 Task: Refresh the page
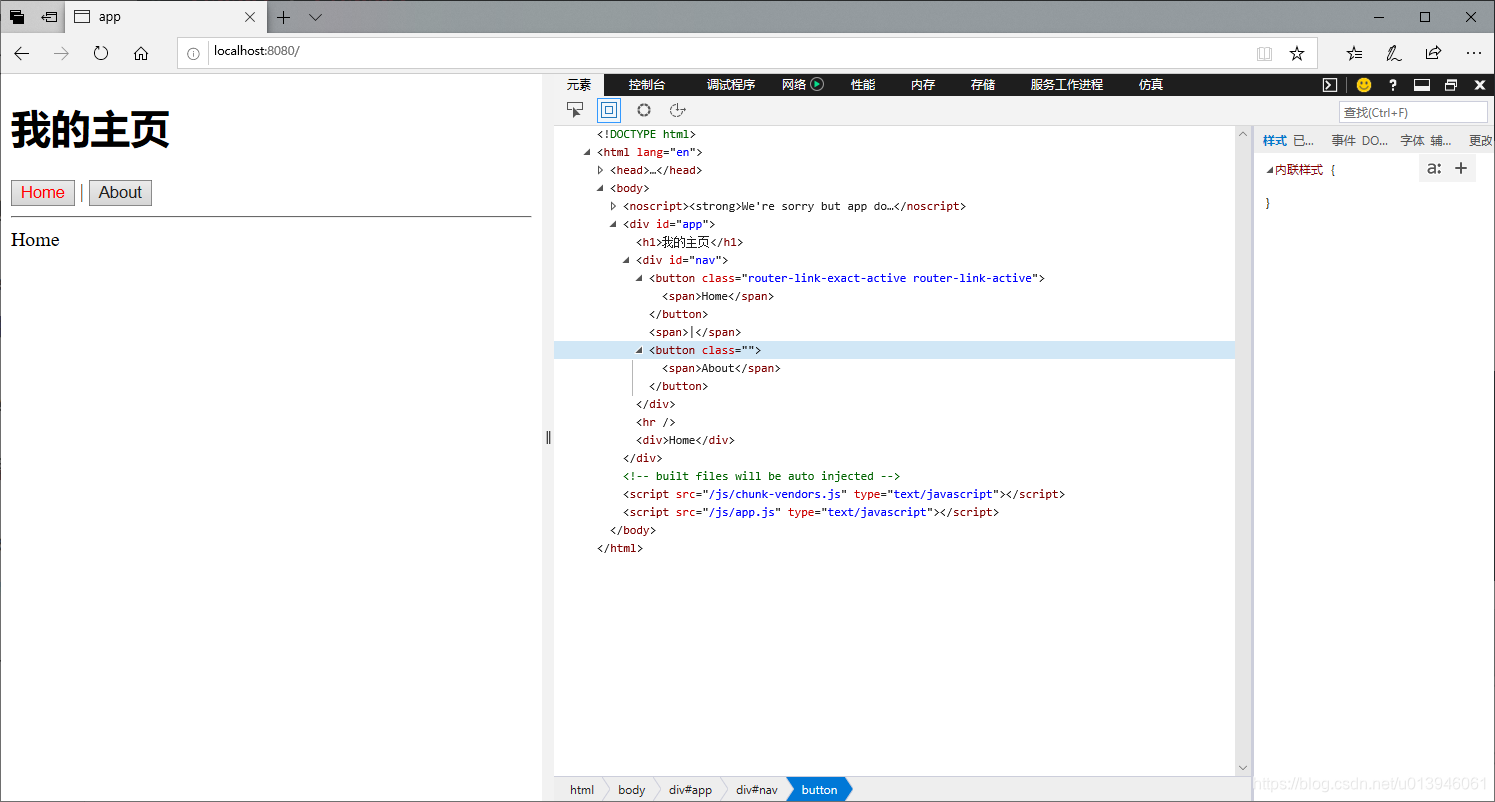click(x=101, y=53)
